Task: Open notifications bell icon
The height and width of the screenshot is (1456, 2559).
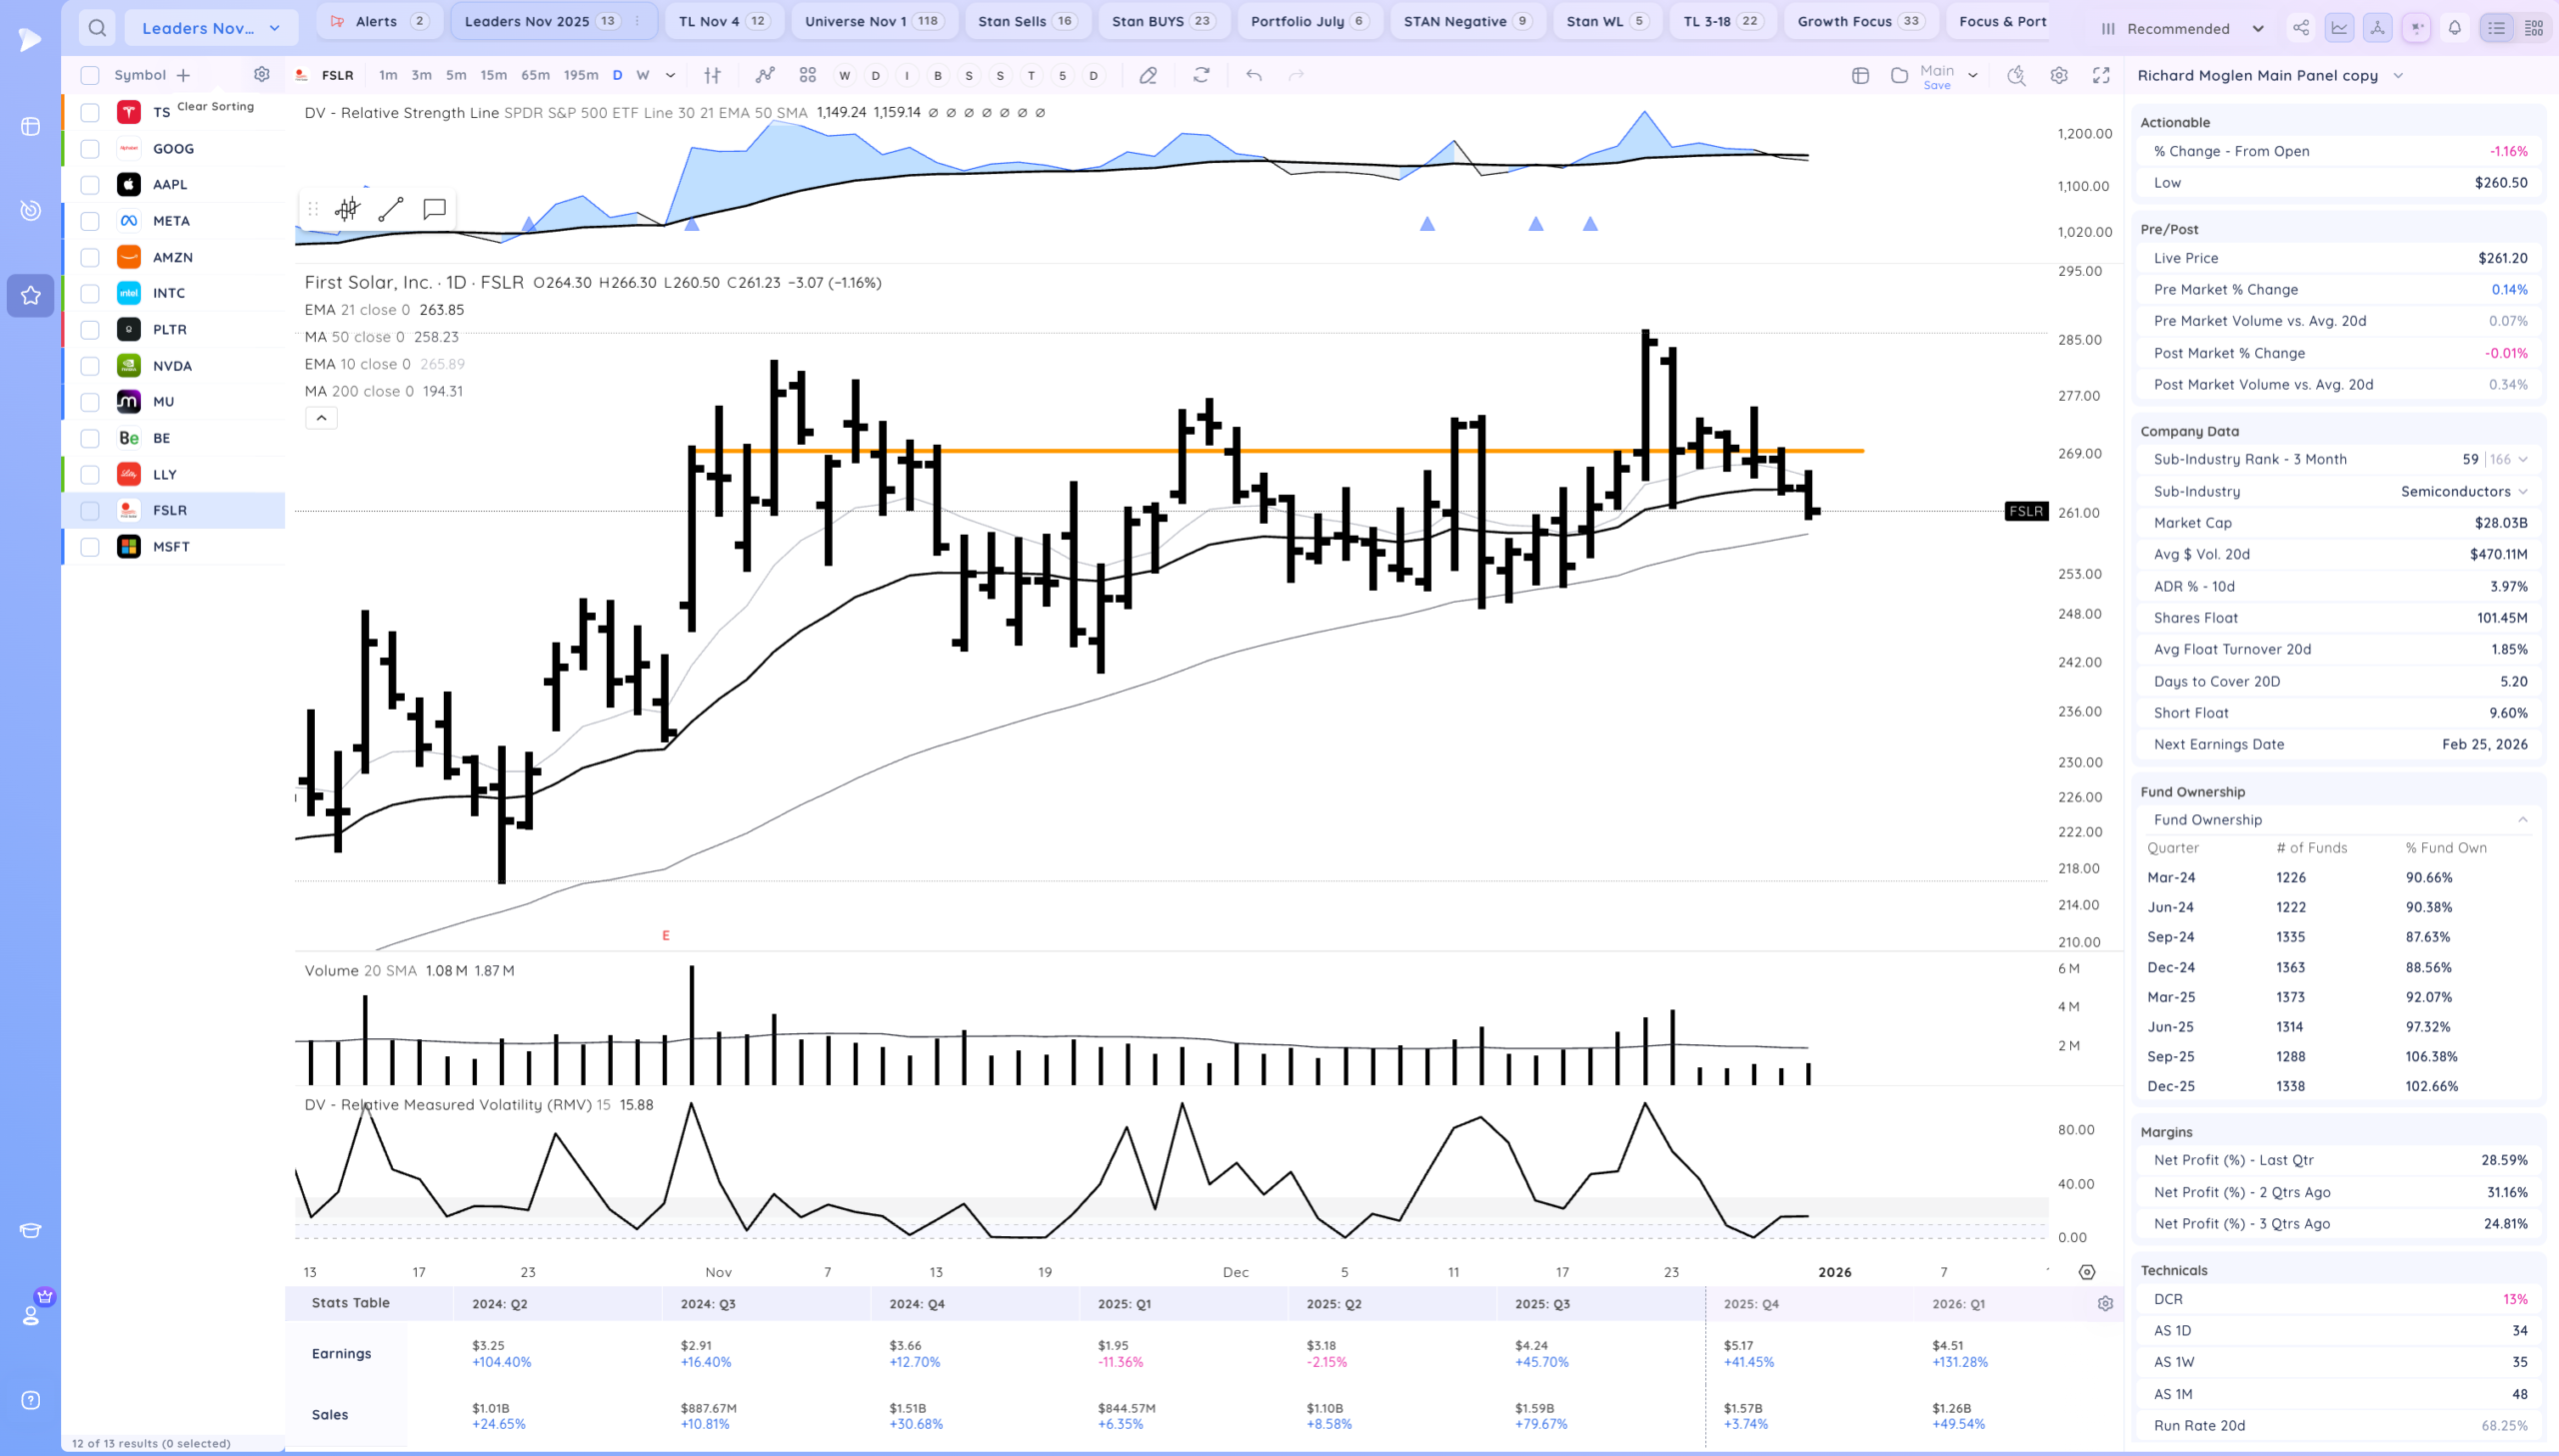Action: tap(2454, 28)
